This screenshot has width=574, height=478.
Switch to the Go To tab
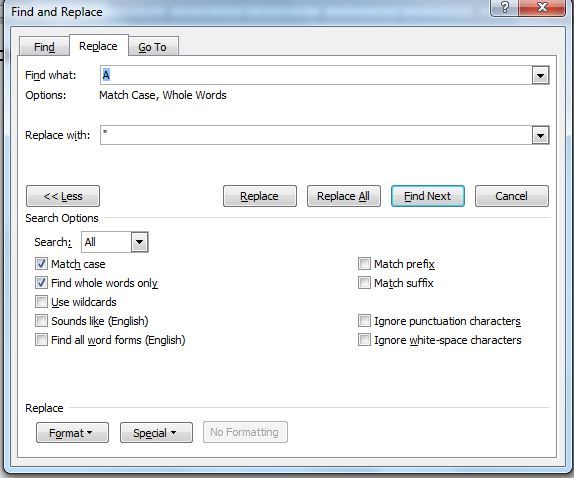(153, 47)
